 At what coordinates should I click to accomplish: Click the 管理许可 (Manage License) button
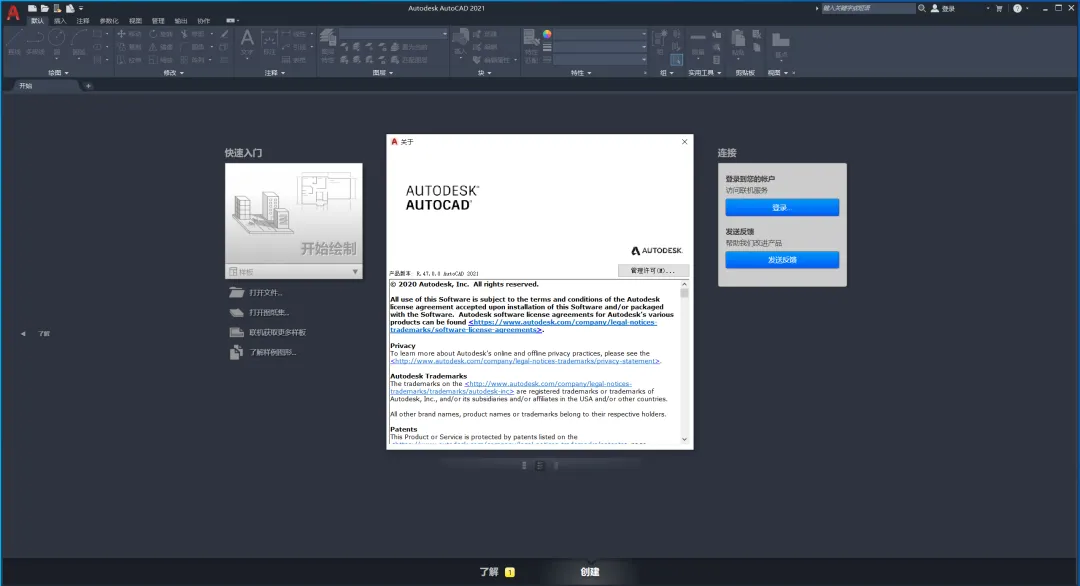653,271
